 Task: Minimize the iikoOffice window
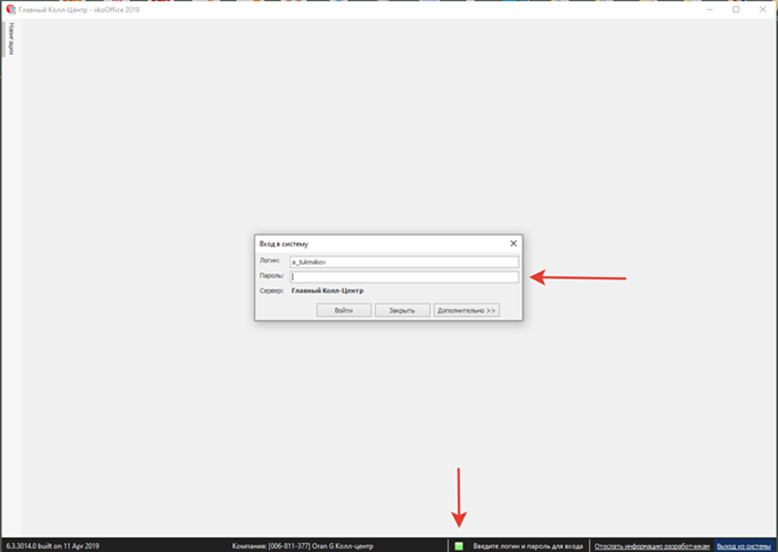708,9
